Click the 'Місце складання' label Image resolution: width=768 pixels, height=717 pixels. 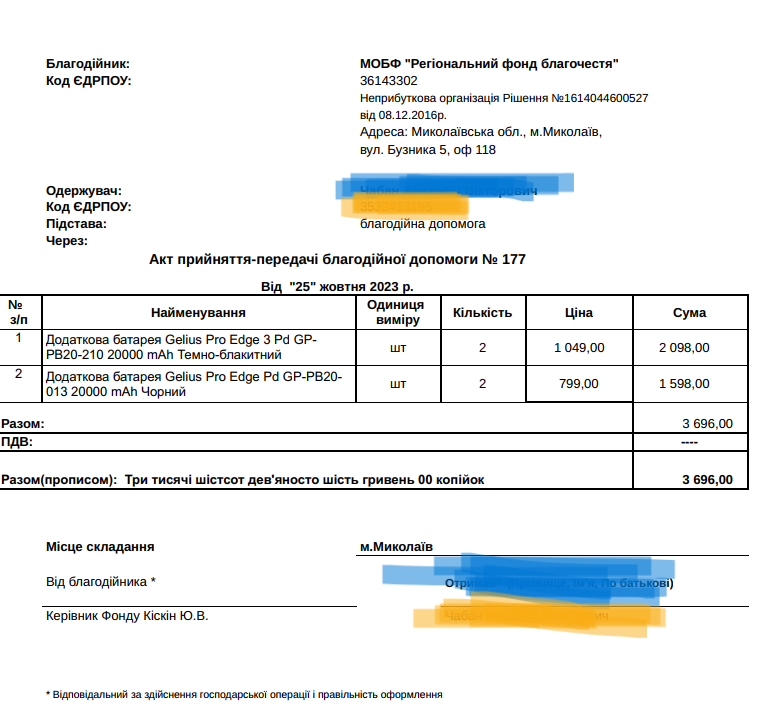click(100, 547)
